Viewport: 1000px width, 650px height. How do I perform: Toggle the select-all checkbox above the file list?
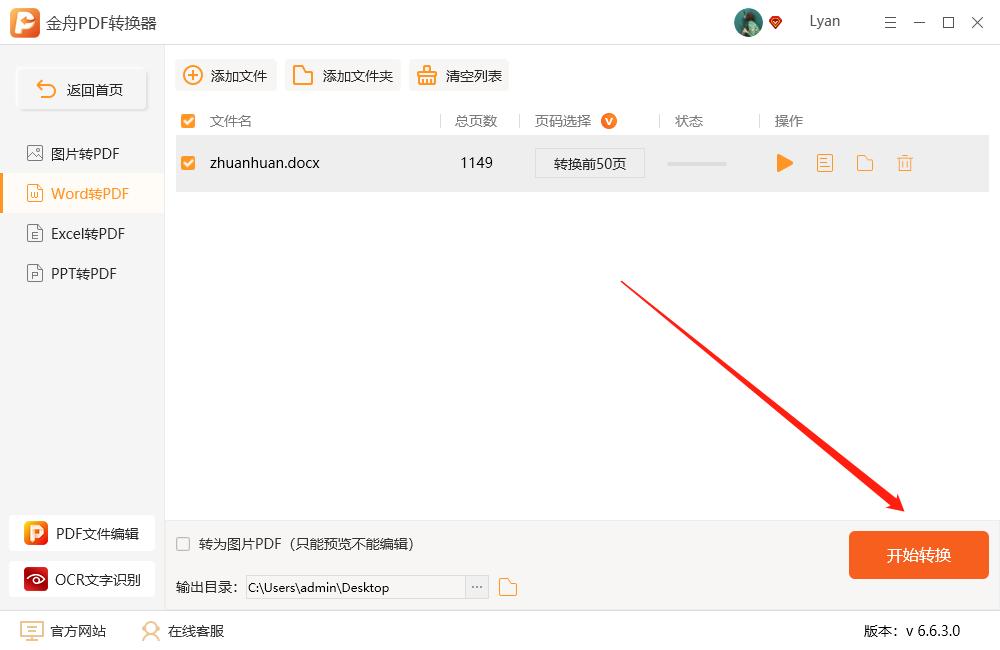188,120
